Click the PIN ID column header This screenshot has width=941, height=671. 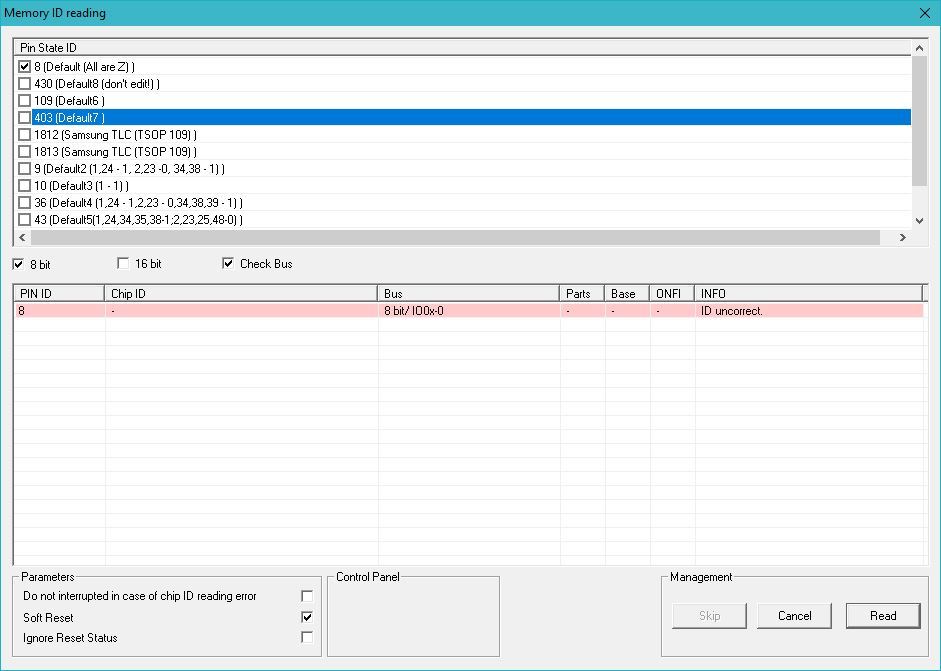[59, 293]
